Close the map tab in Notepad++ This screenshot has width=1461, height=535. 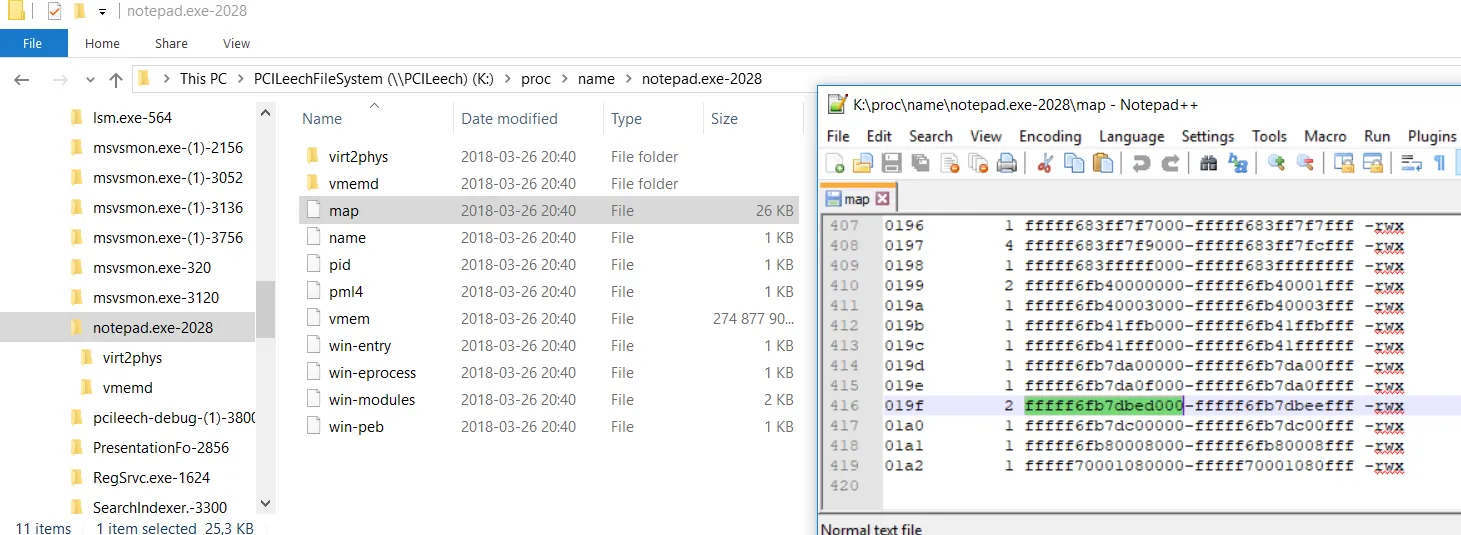point(882,199)
